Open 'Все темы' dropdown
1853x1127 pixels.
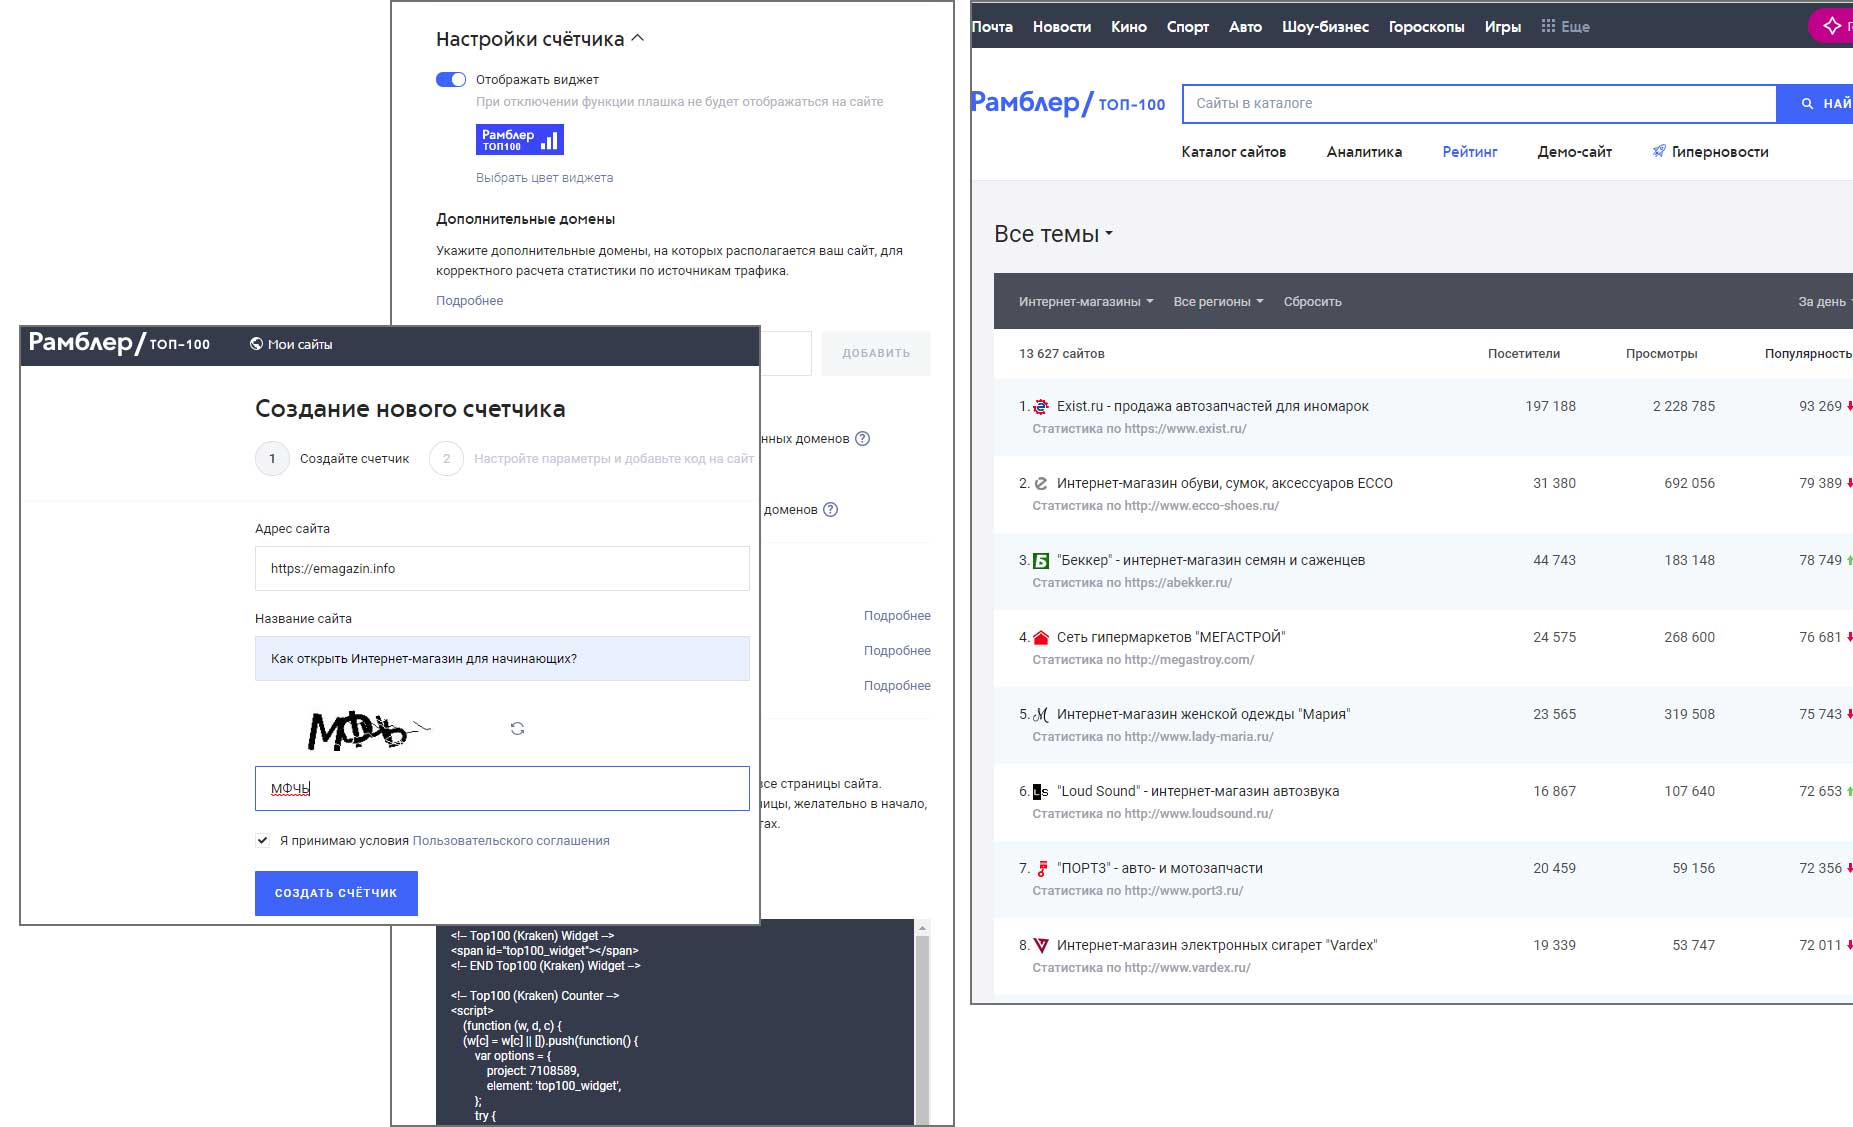click(1053, 234)
